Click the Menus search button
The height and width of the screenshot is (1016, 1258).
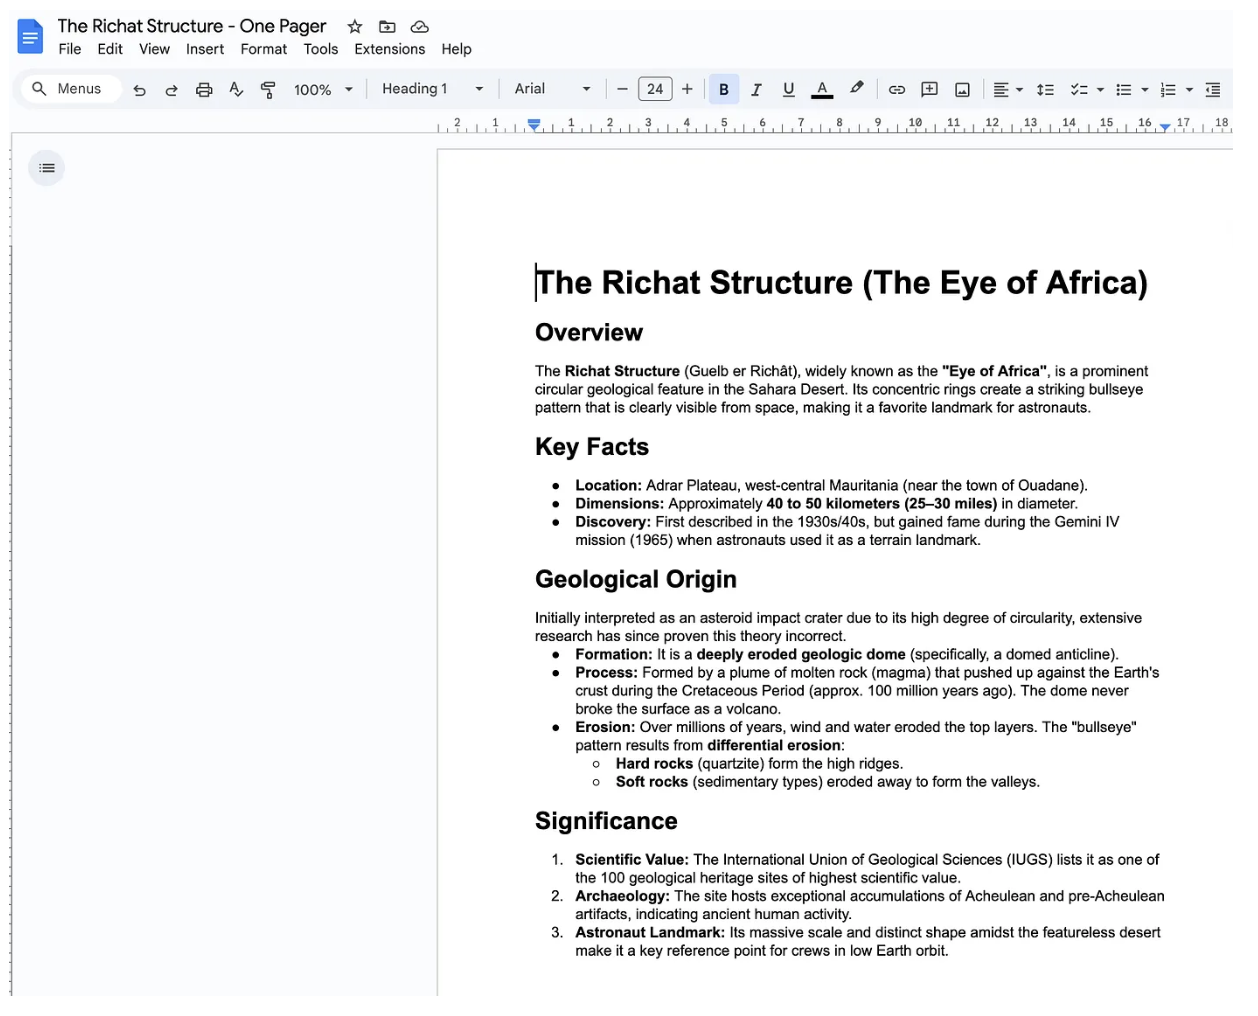click(68, 89)
